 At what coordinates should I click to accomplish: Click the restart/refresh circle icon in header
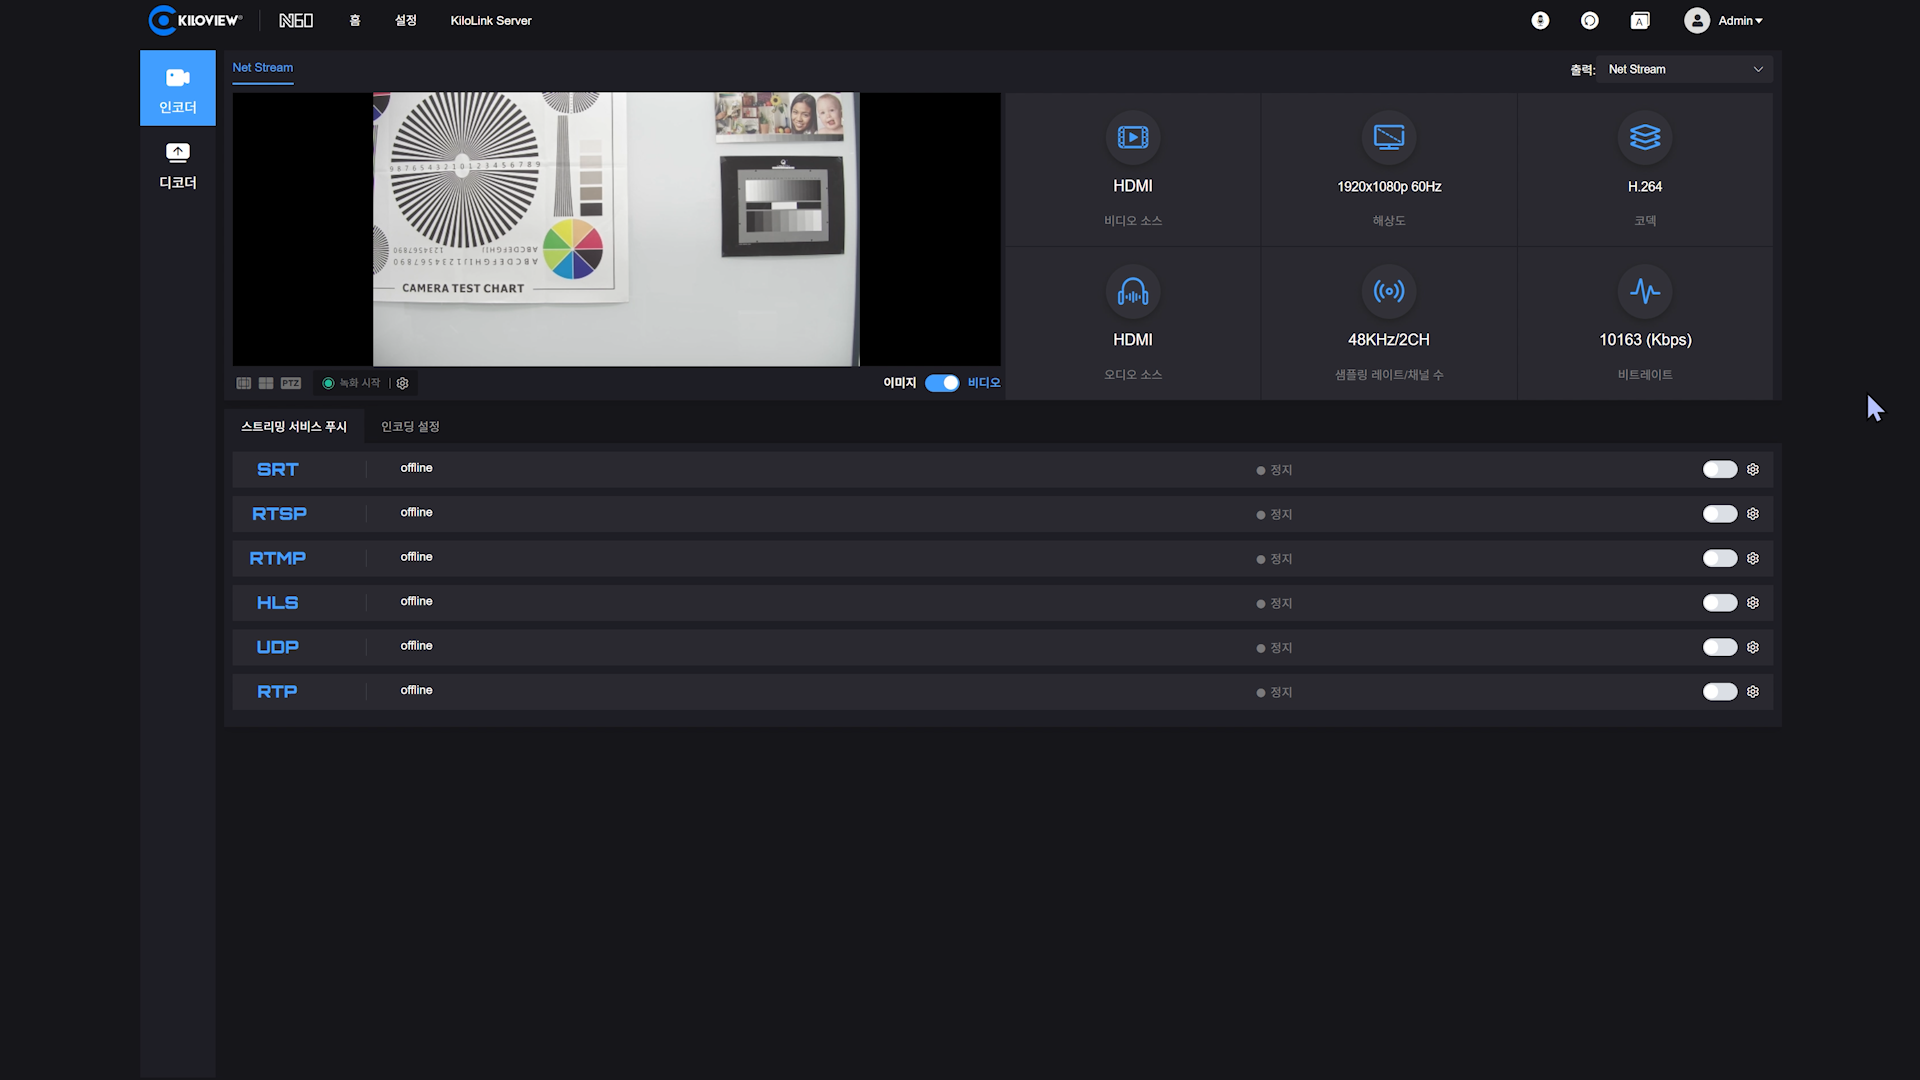point(1590,21)
